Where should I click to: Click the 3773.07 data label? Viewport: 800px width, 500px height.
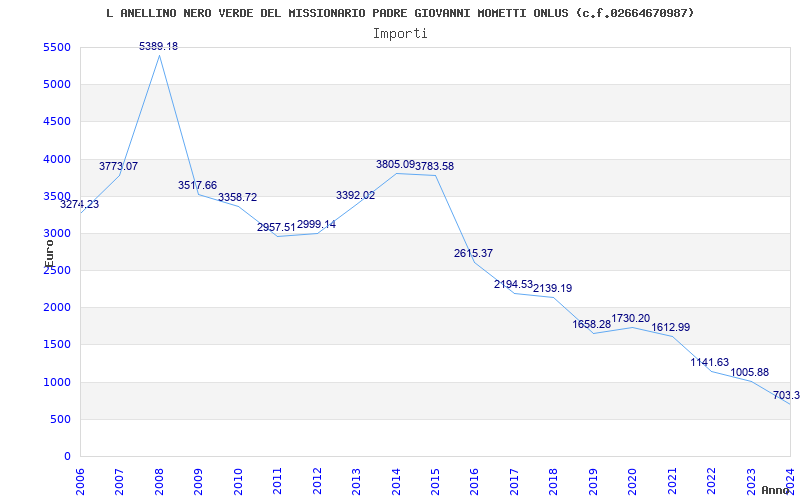118,166
